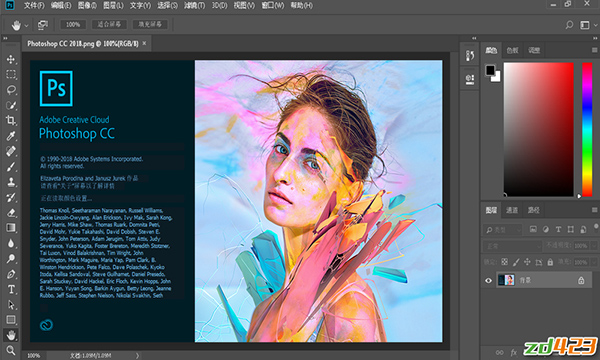Select the Pen tool

tap(11, 274)
